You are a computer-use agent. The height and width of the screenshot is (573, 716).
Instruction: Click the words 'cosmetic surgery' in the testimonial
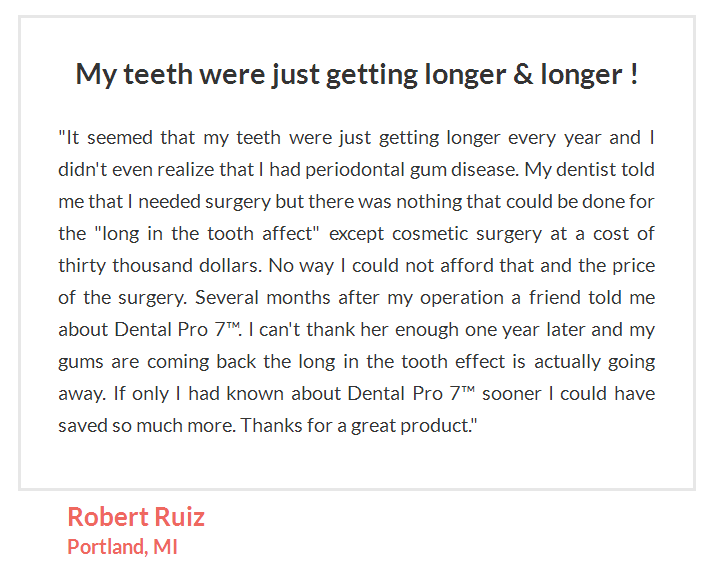467,234
